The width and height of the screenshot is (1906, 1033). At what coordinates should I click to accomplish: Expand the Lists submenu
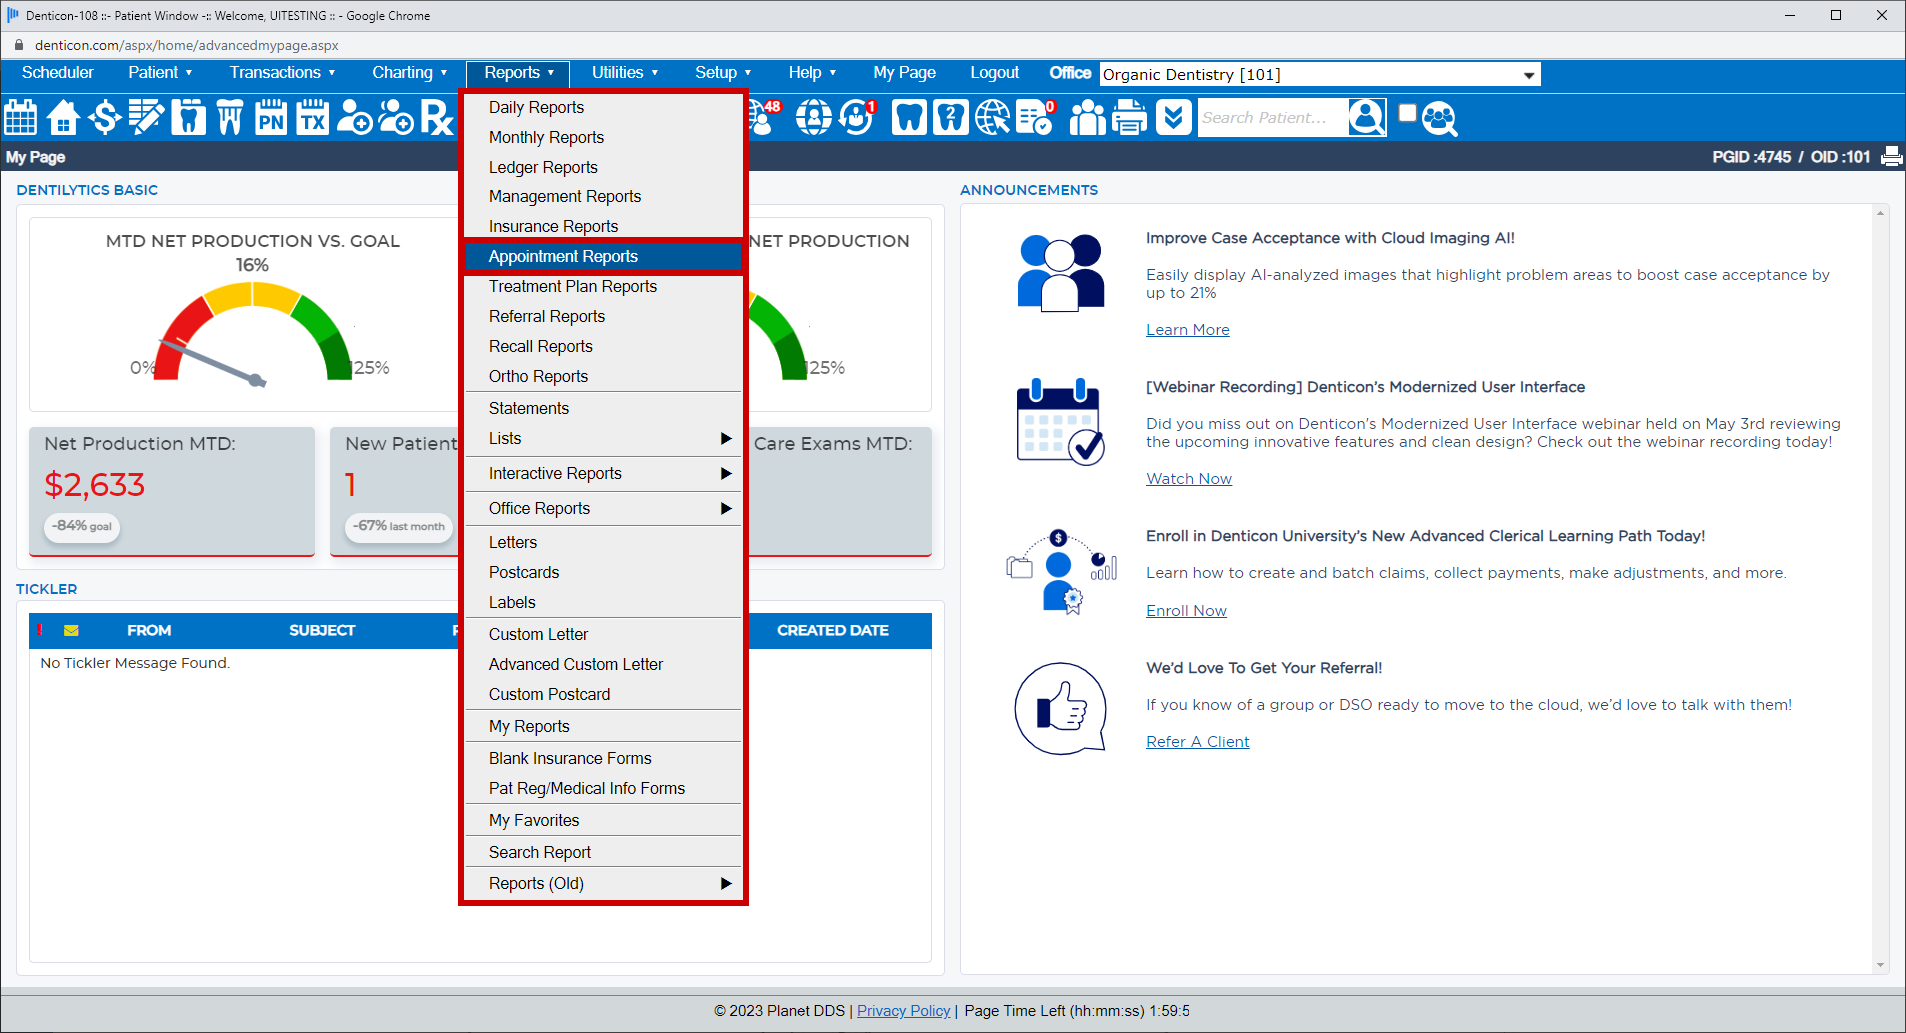(604, 439)
